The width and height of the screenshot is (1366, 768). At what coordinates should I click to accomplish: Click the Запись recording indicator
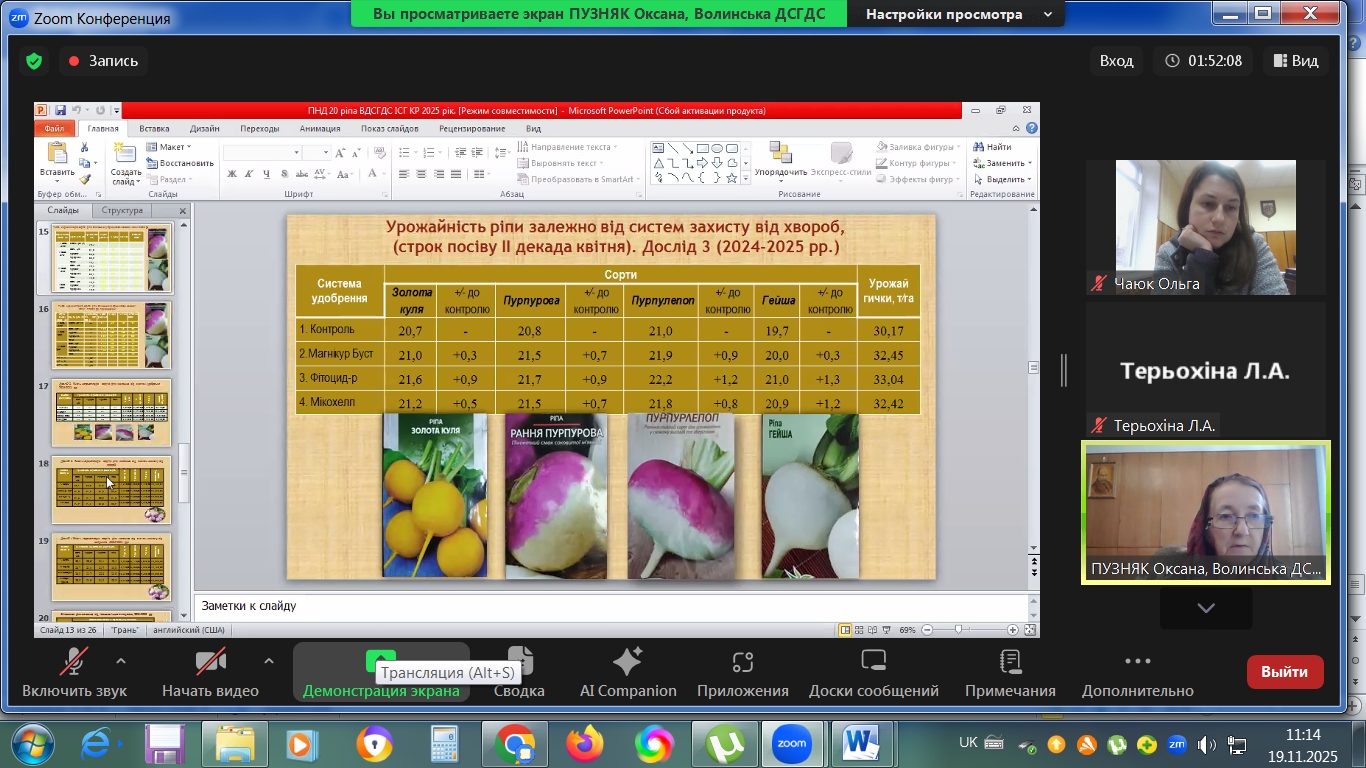click(103, 61)
